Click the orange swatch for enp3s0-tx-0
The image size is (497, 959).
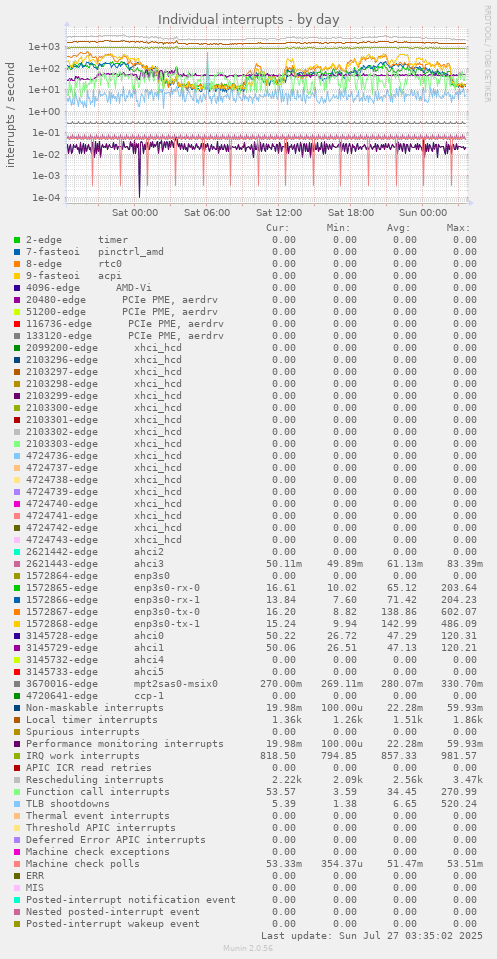[x=17, y=611]
